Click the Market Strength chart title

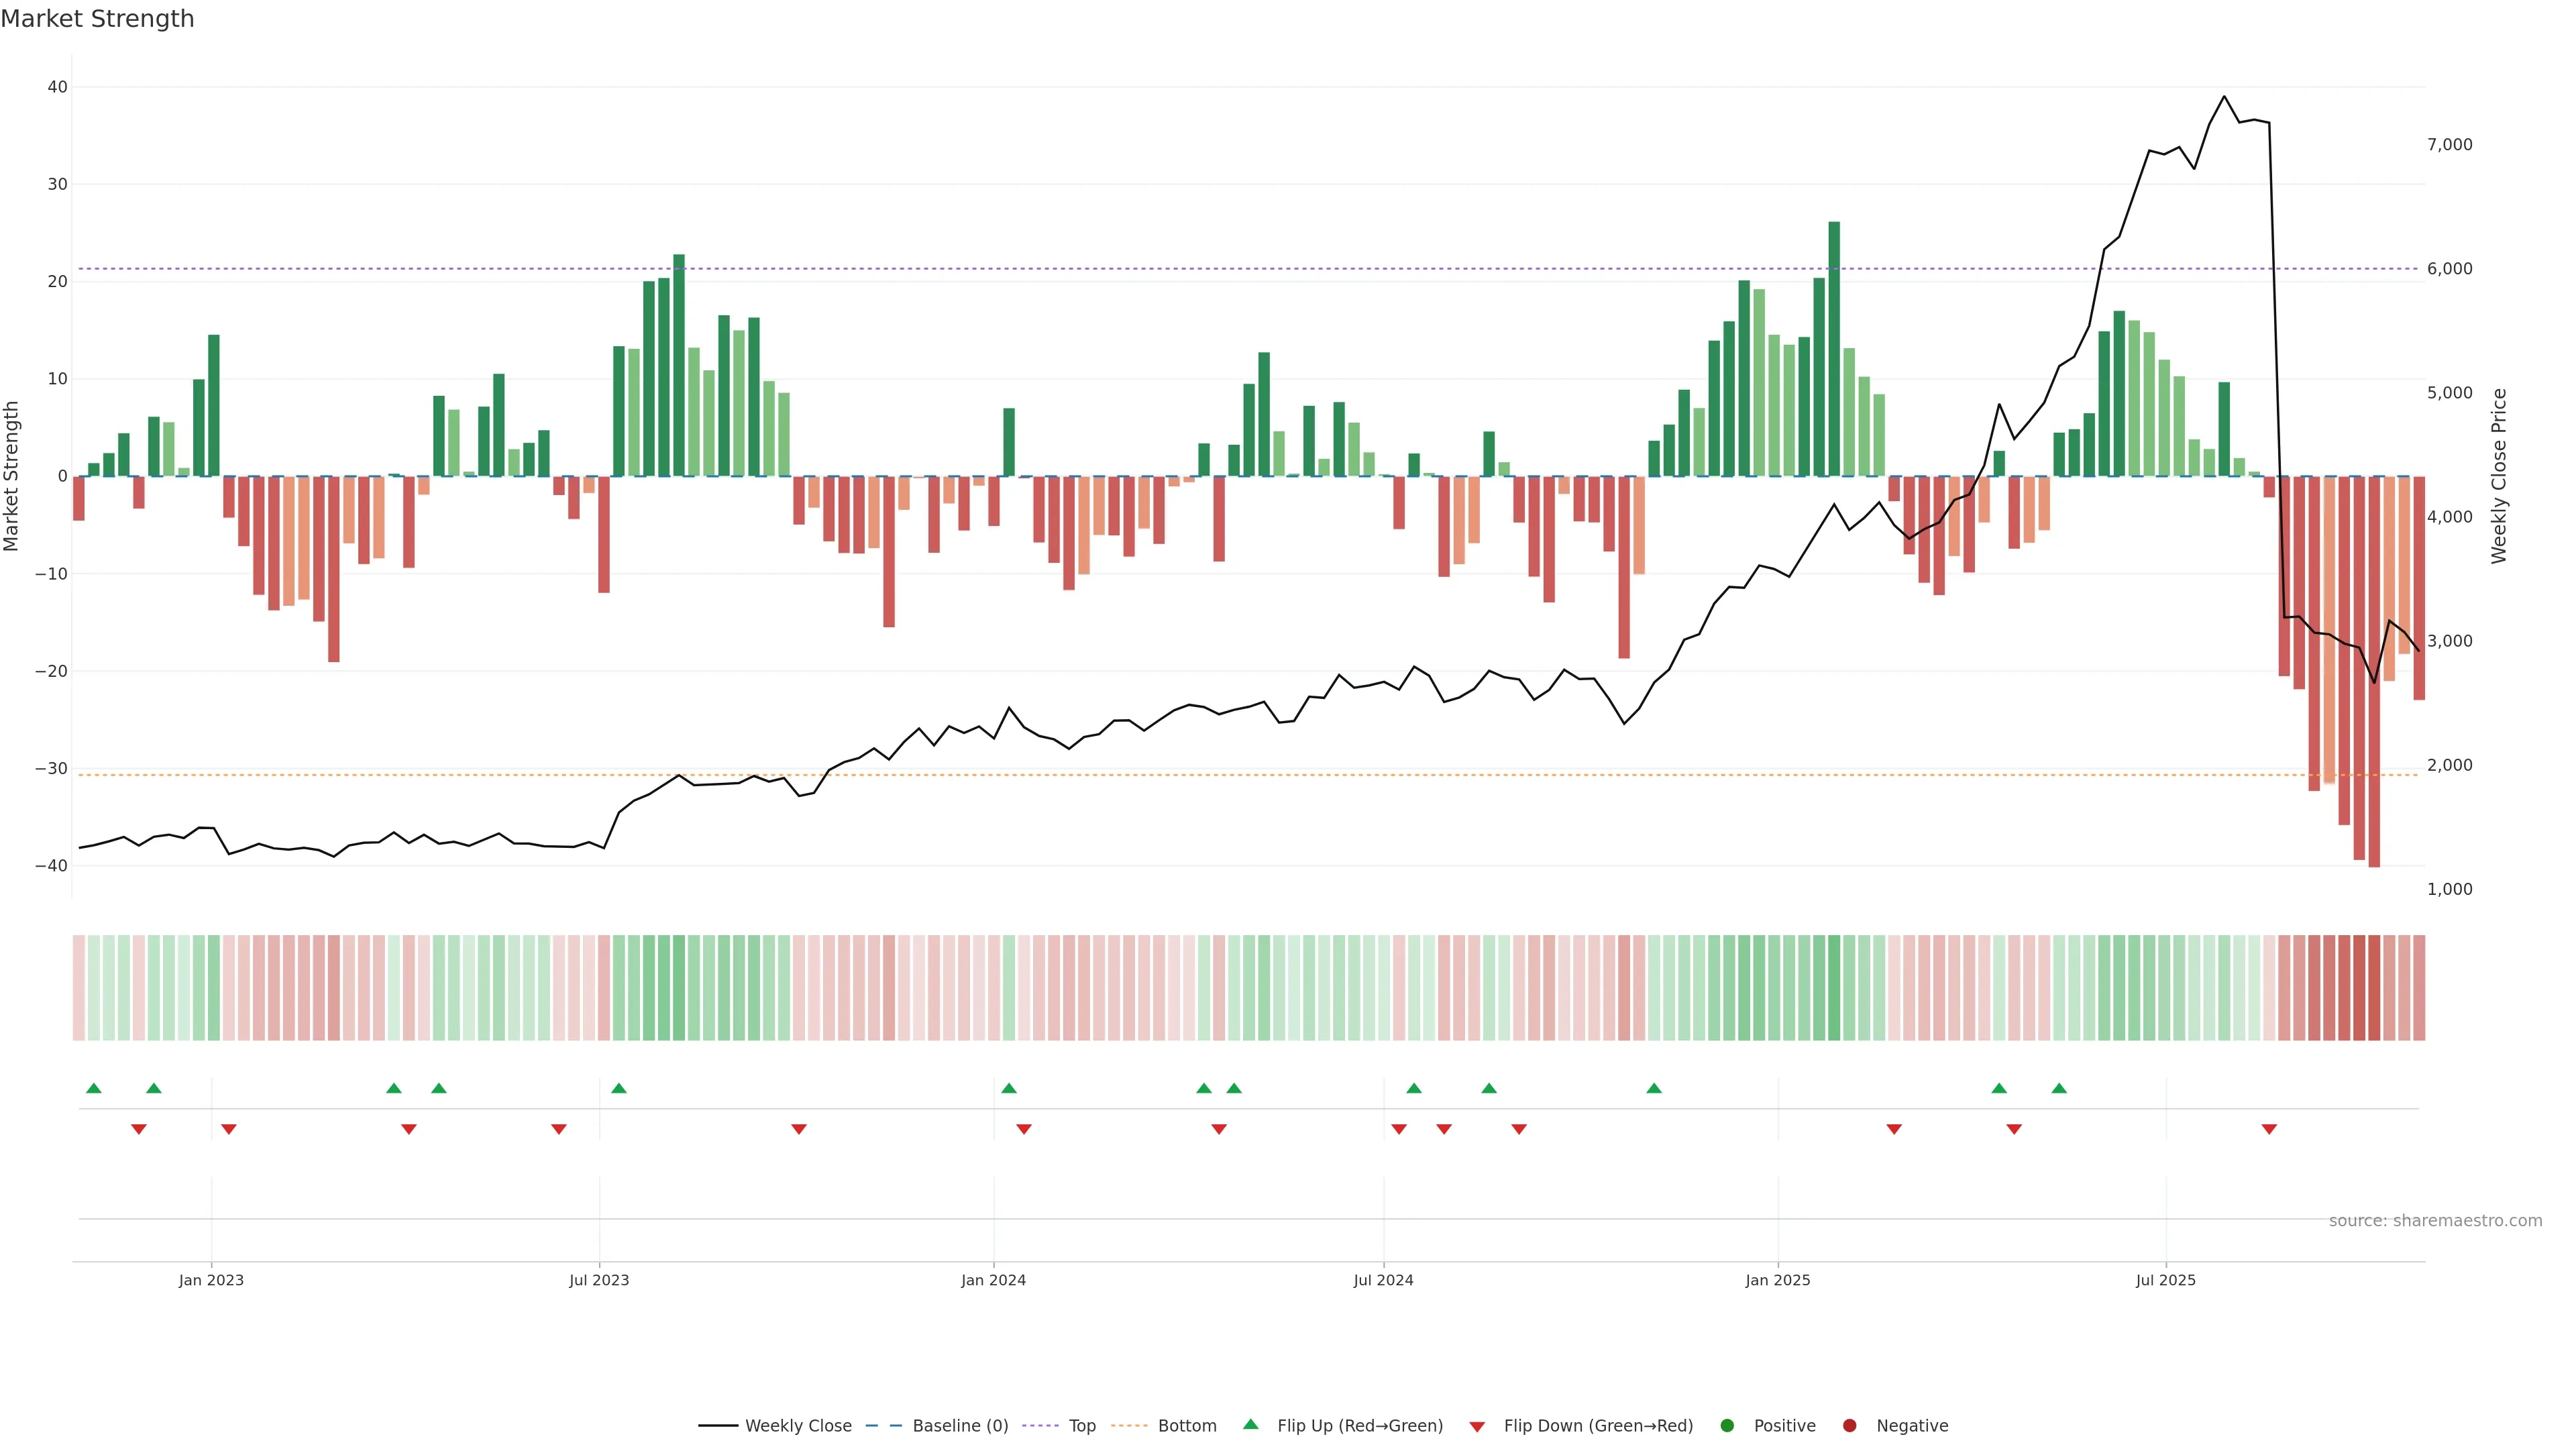tap(97, 19)
